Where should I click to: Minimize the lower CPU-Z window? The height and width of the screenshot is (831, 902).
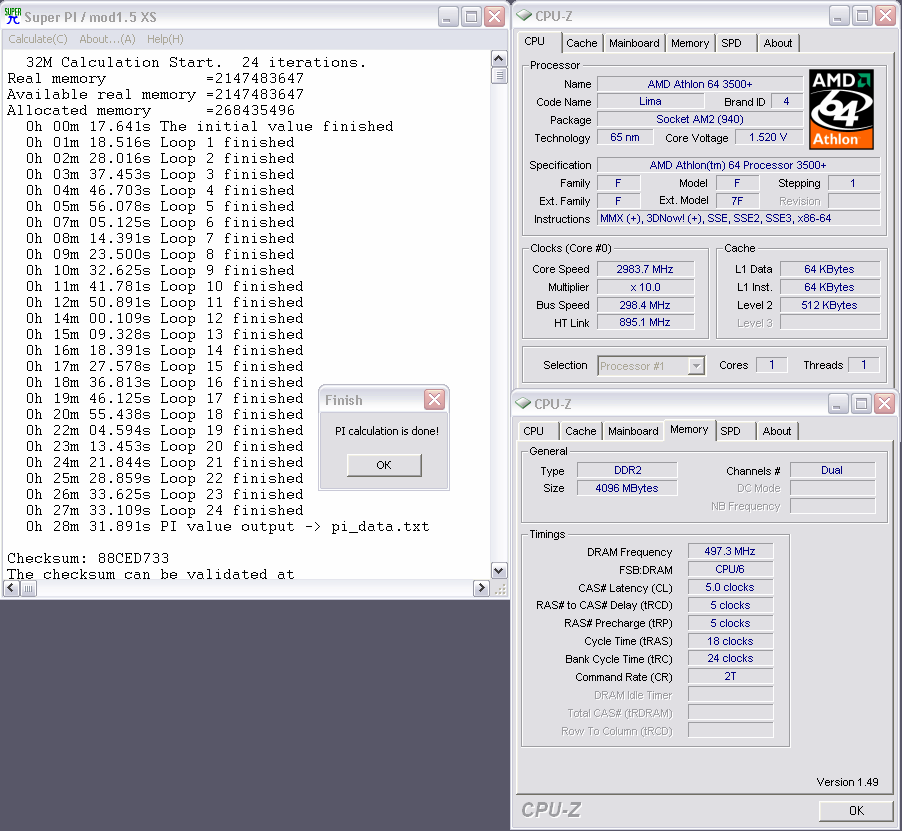(838, 404)
